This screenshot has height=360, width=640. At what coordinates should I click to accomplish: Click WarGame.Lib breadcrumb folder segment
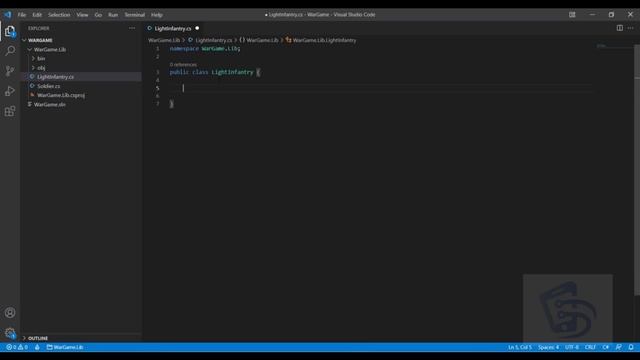[x=164, y=40]
